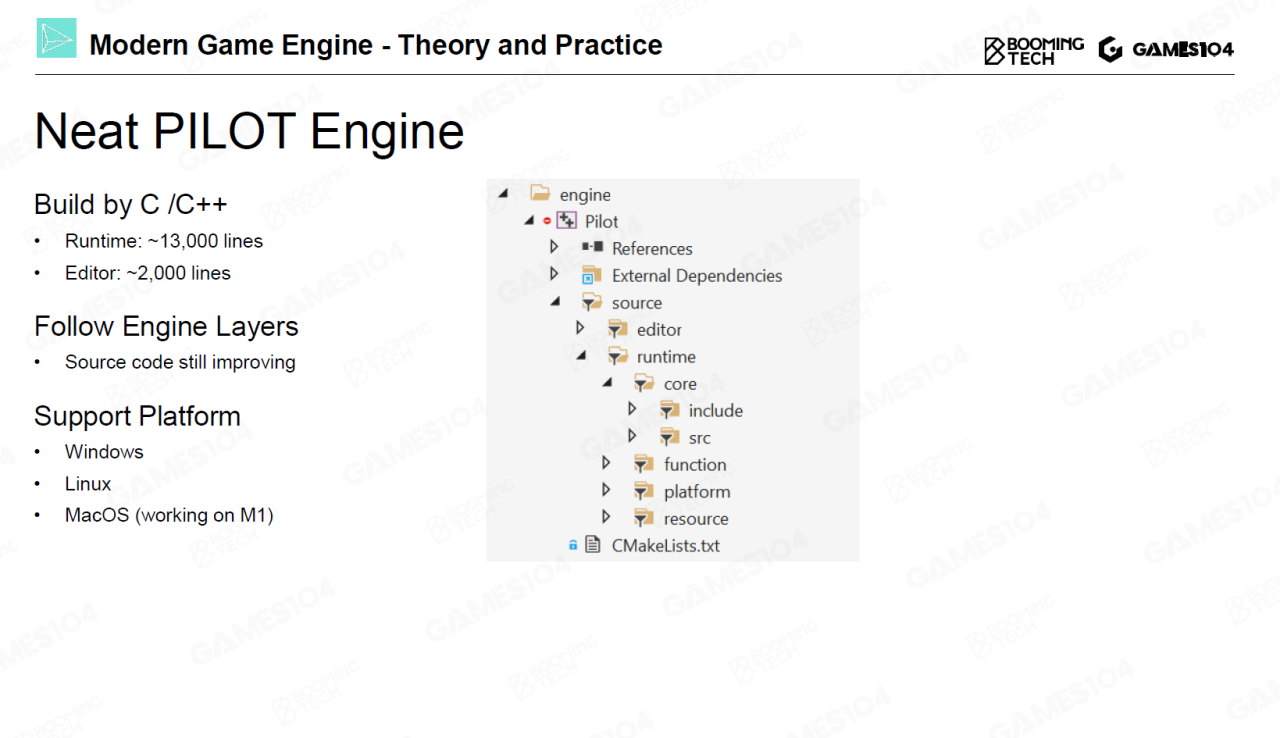The image size is (1280, 738).
Task: Click the External Dependencies icon
Action: pyautogui.click(x=592, y=275)
